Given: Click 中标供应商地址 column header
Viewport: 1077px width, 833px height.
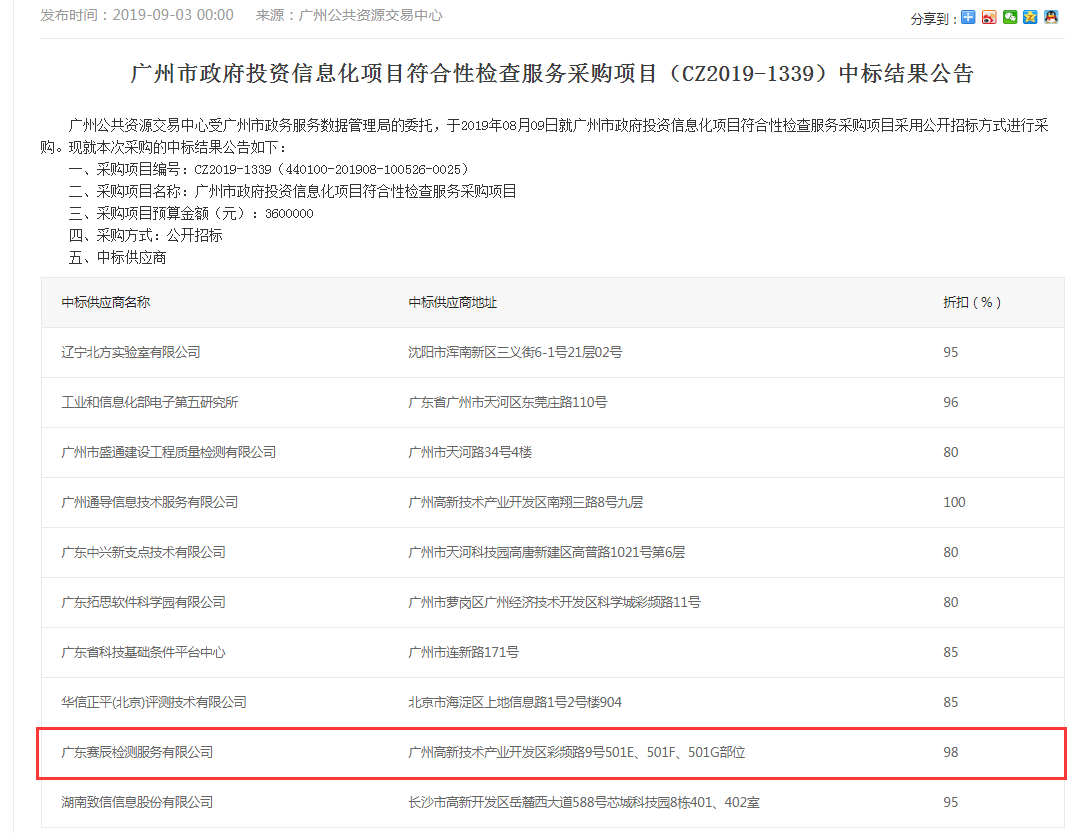Looking at the screenshot, I should pos(453,302).
